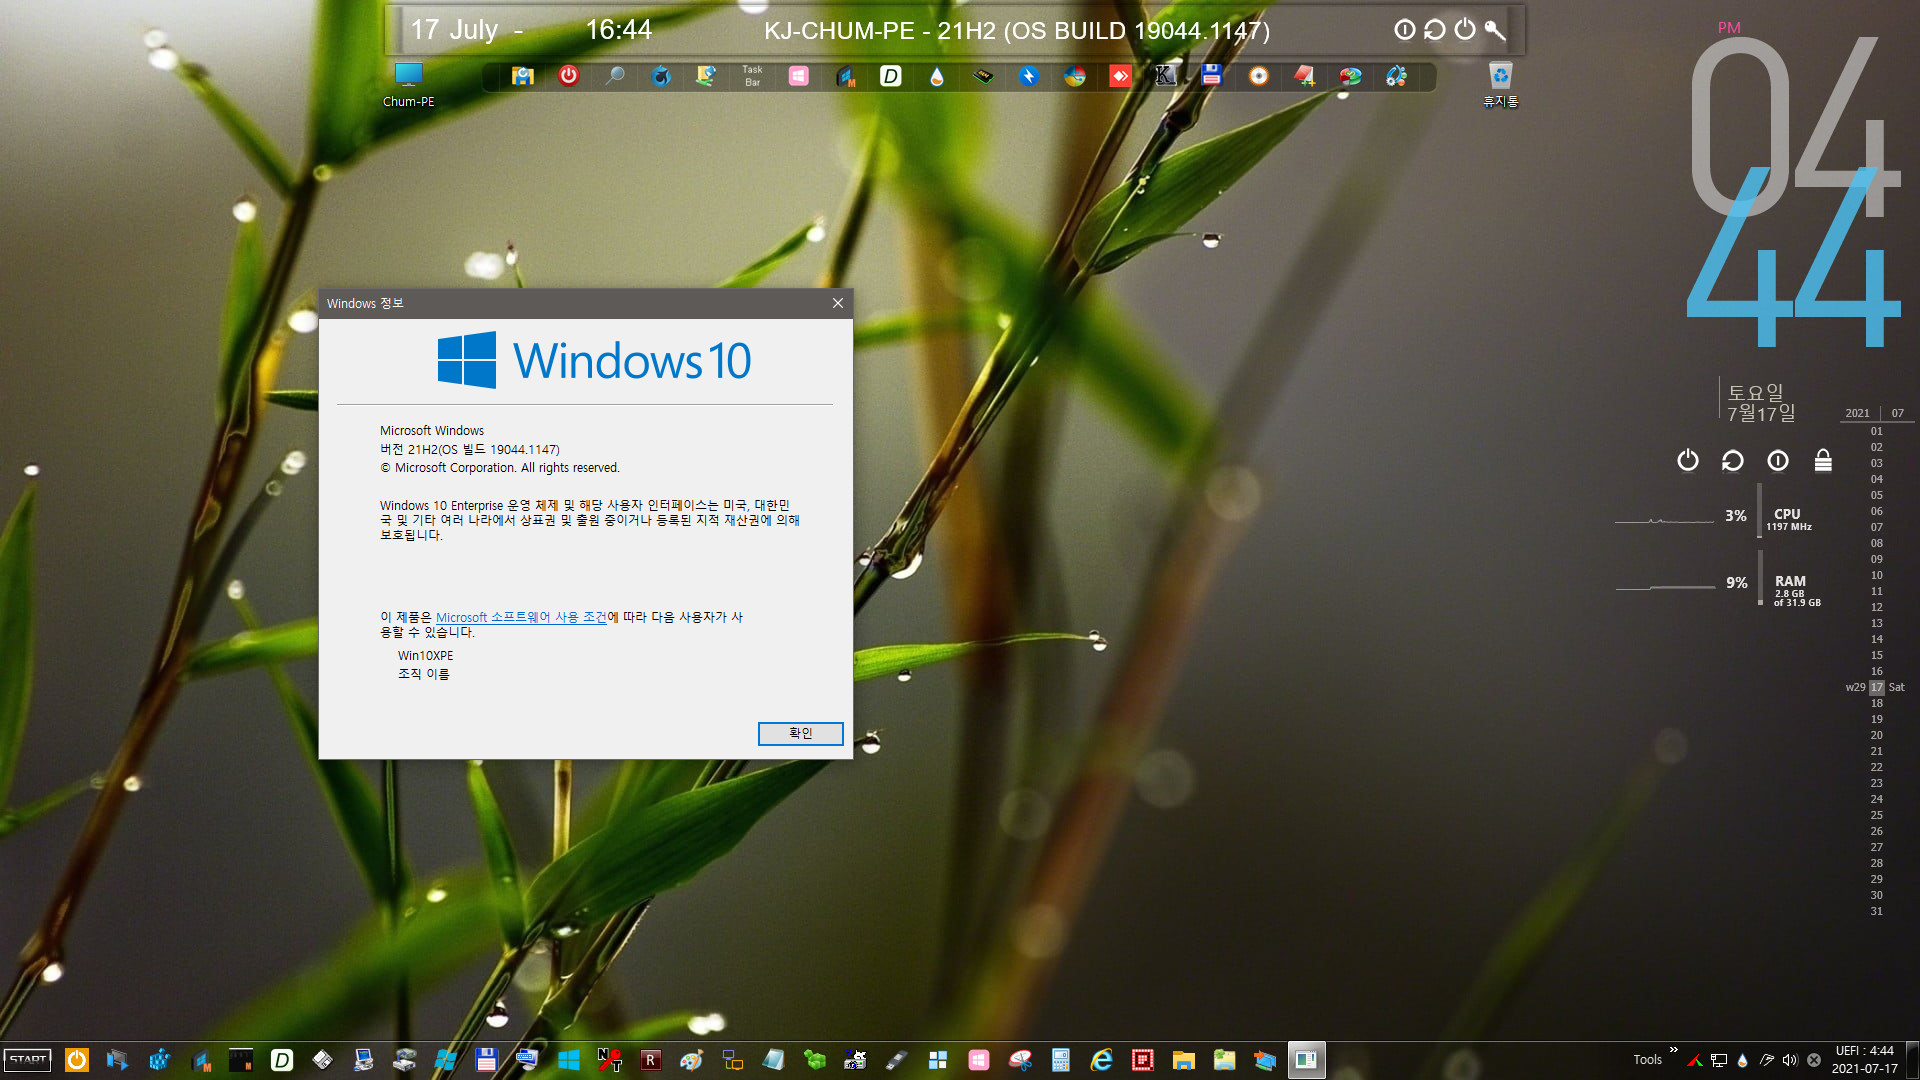Click the 확인 button in Windows 정보 dialog
The width and height of the screenshot is (1920, 1080).
800,733
